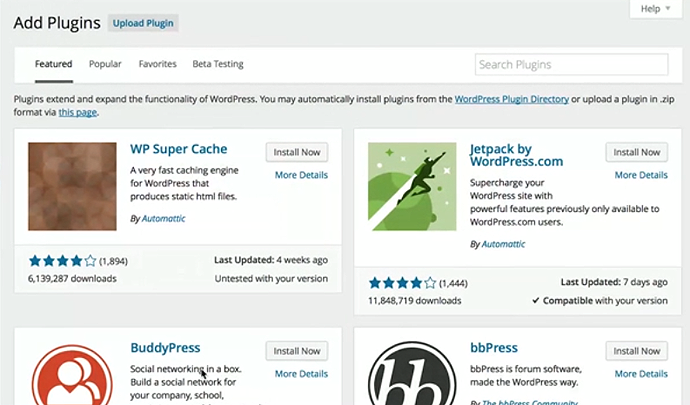Click the Upload Plugin button

point(143,23)
